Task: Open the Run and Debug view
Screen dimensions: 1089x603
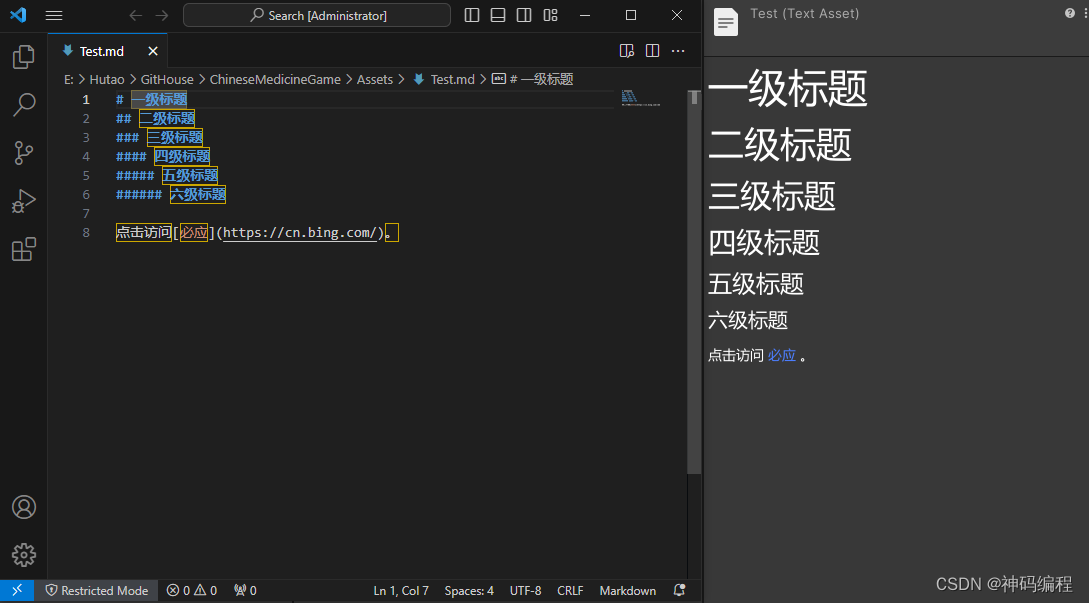Action: click(x=24, y=201)
